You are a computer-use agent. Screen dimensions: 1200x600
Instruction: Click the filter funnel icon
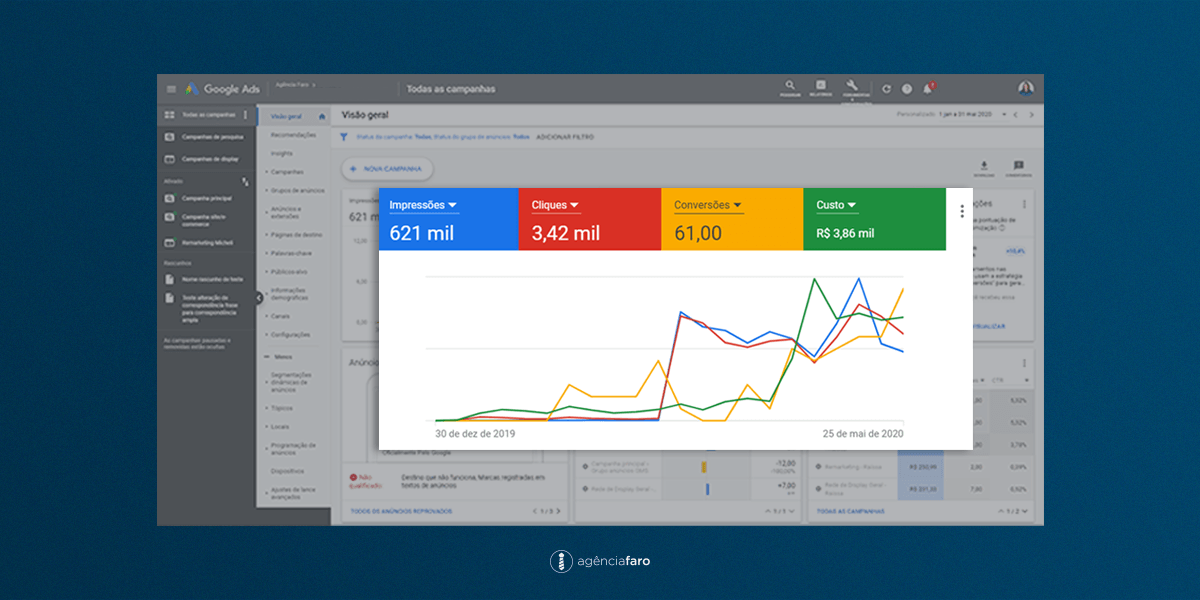(344, 136)
